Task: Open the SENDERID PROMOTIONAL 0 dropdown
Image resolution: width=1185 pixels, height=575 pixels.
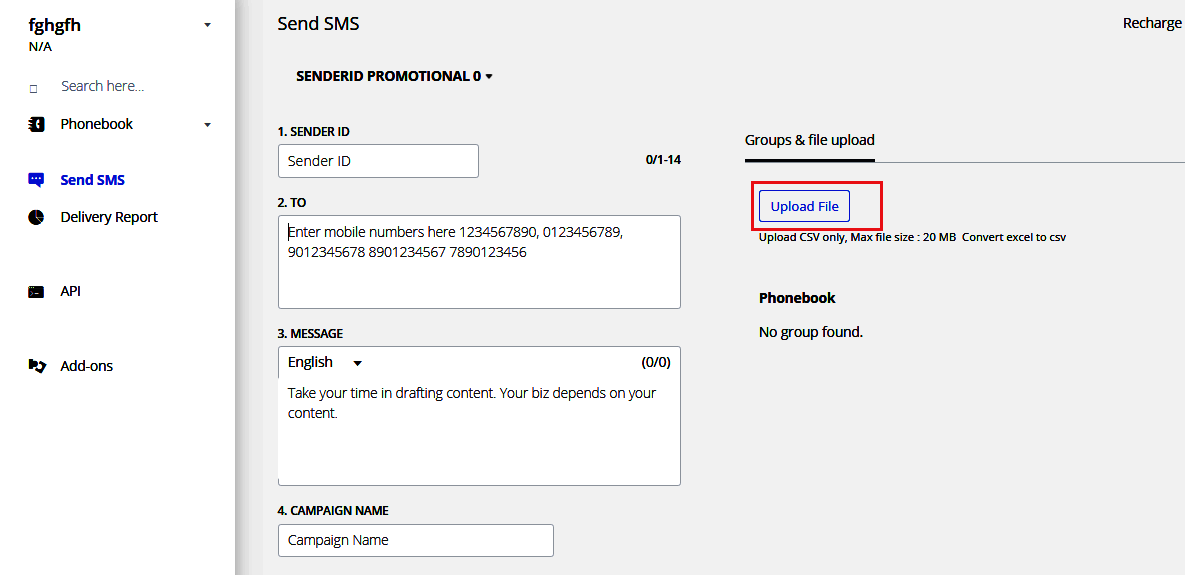Action: coord(394,76)
